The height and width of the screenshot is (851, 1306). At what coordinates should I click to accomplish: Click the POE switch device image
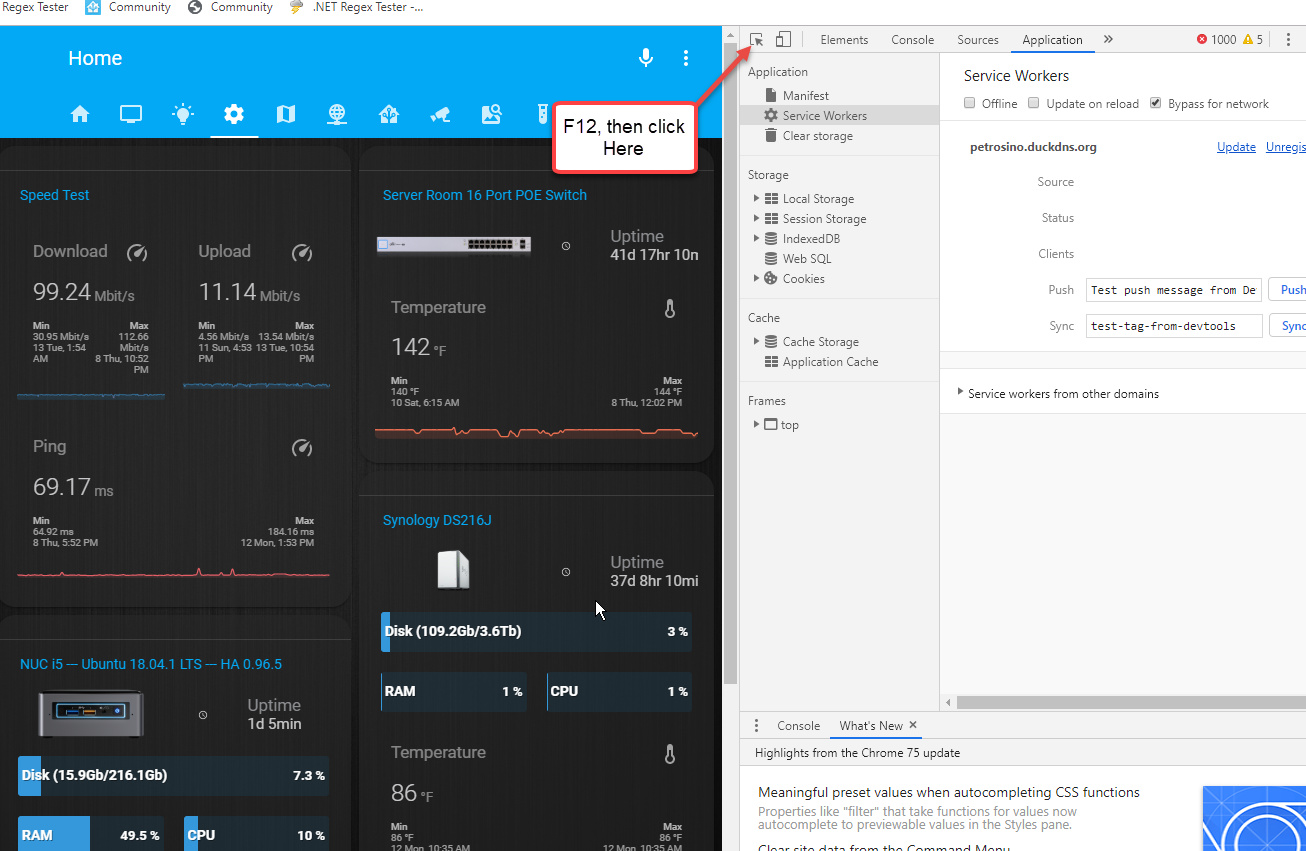(x=454, y=245)
